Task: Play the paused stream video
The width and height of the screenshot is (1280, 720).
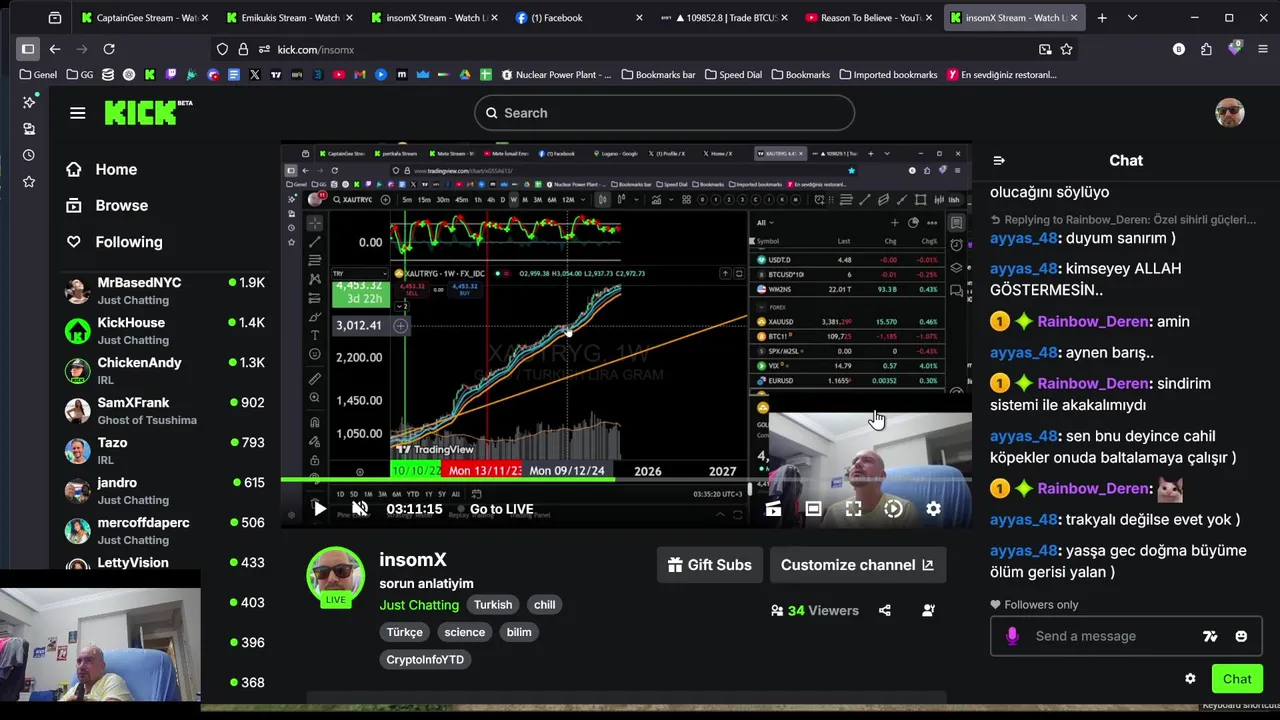Action: [320, 509]
